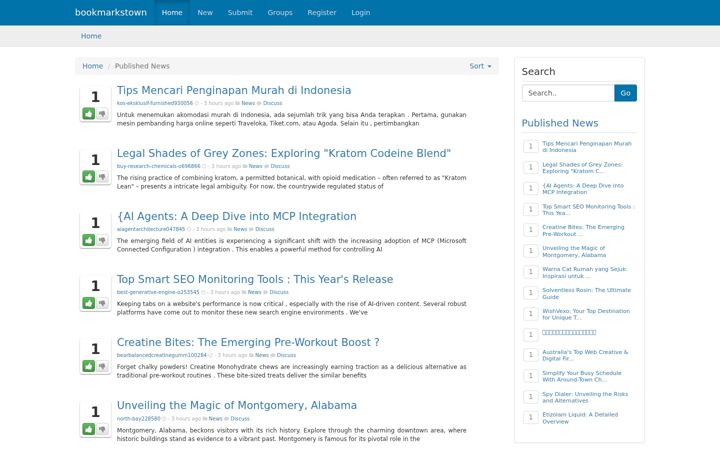Open Groups in the navbar

coord(280,12)
